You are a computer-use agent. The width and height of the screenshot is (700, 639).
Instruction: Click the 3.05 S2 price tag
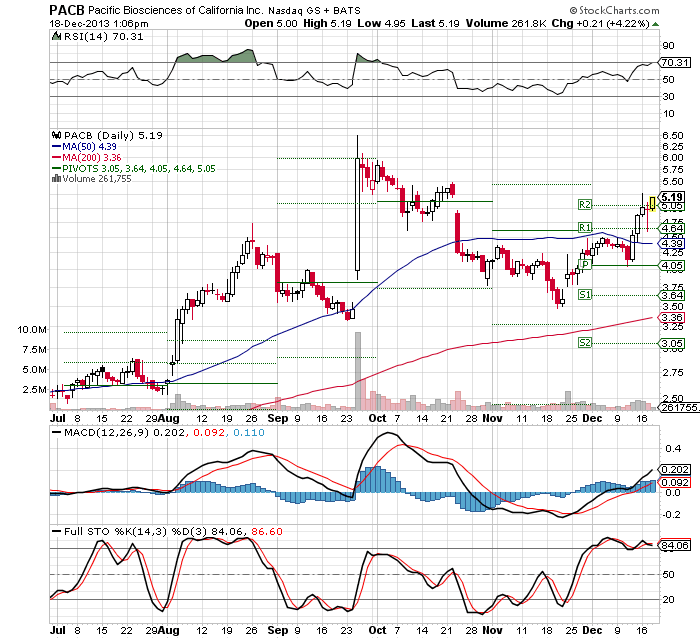click(x=671, y=343)
